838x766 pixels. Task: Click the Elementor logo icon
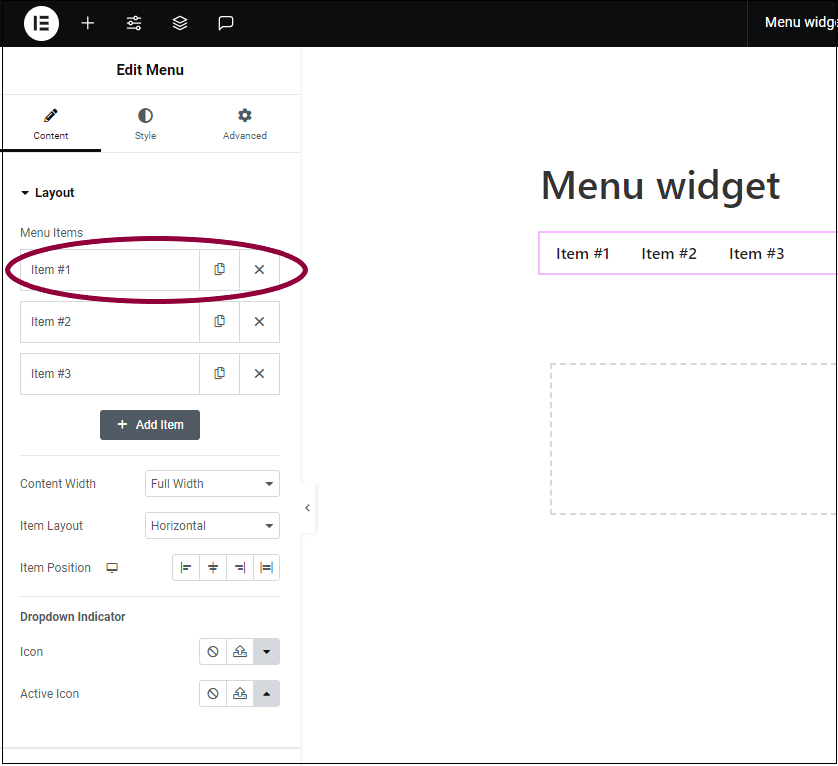point(41,24)
